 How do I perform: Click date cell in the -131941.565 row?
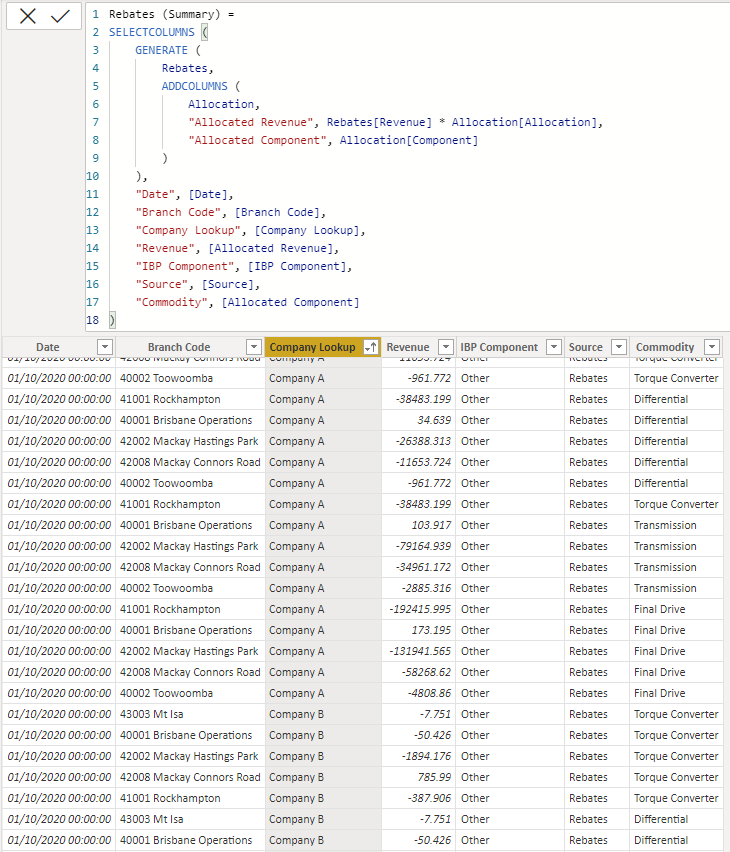pos(59,651)
